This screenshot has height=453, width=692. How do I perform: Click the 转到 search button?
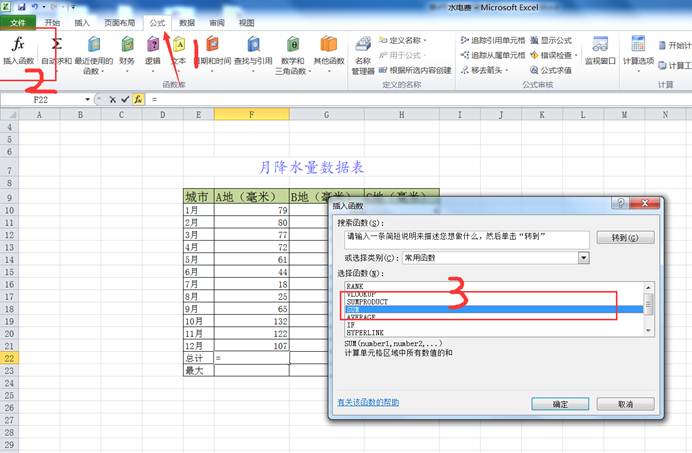pyautogui.click(x=624, y=238)
